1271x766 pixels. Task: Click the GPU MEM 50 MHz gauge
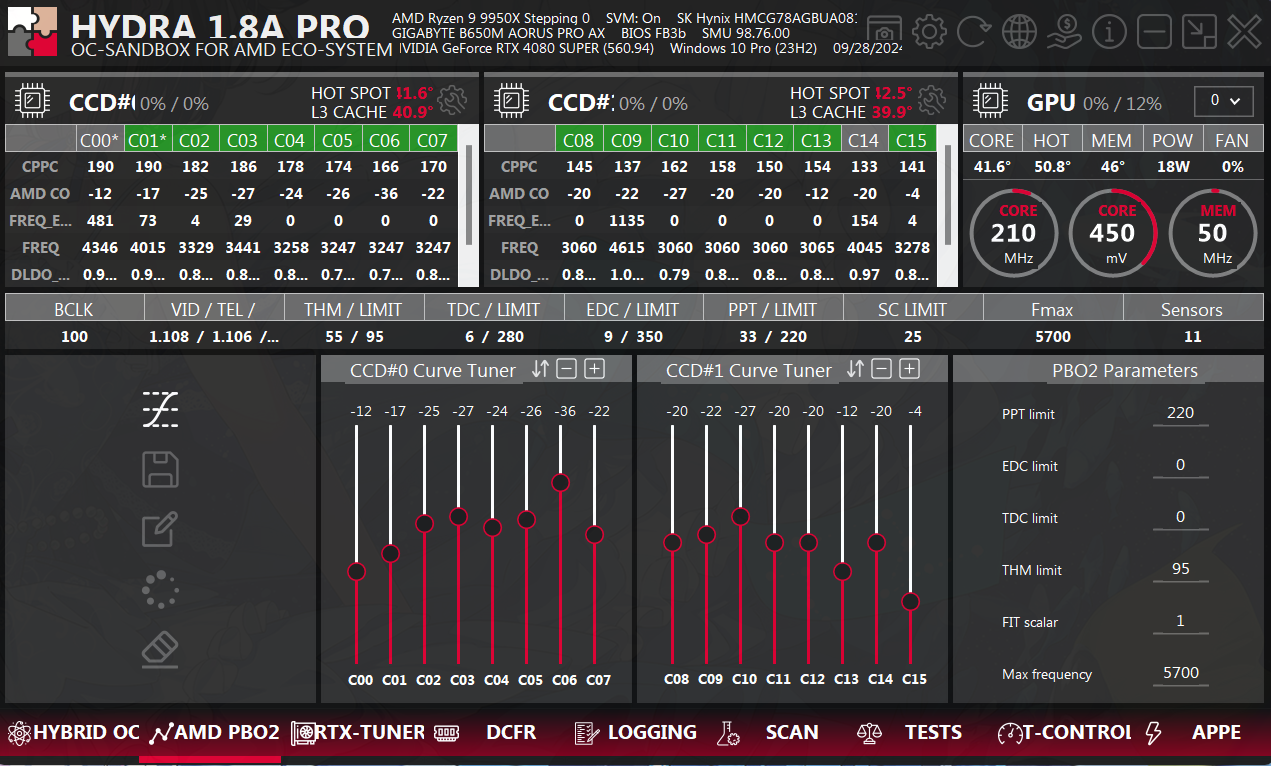pos(1212,234)
